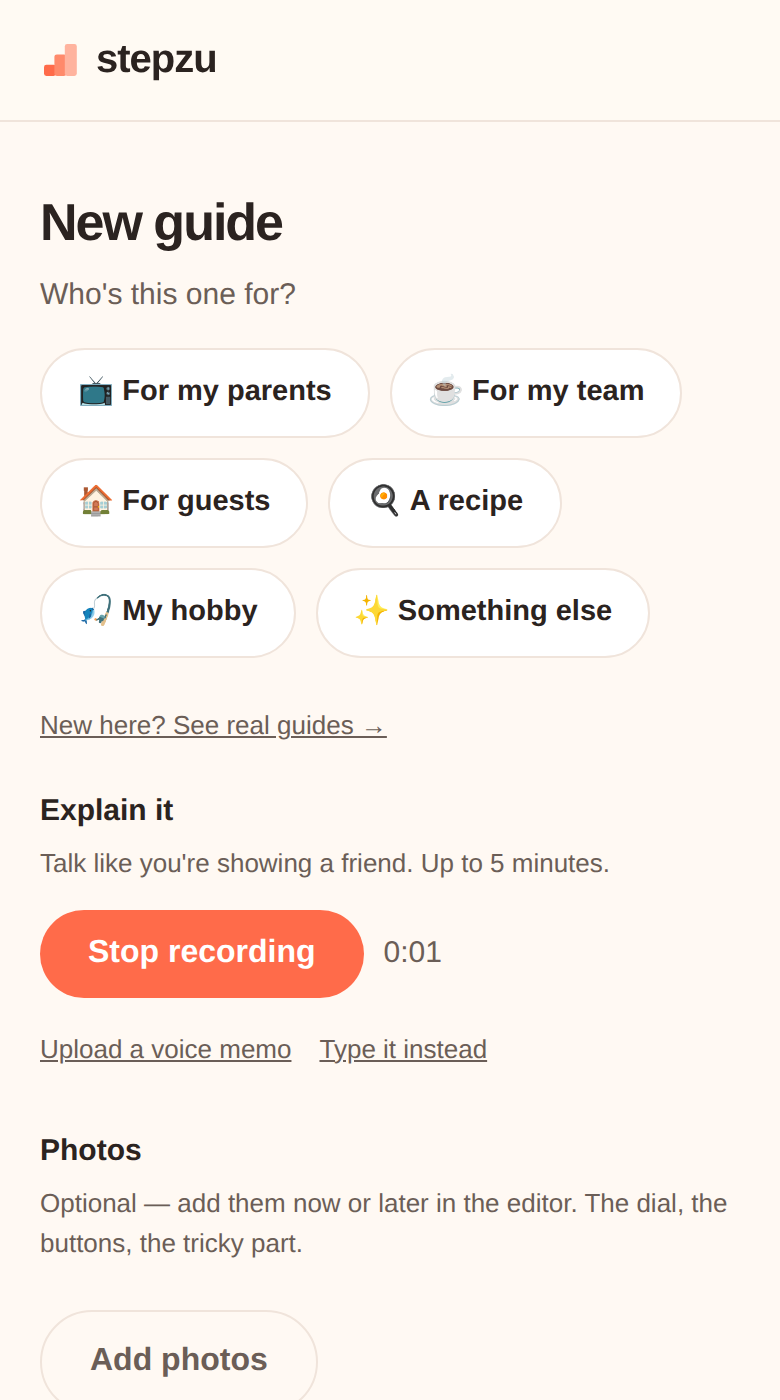Click the sparkles emoji icon
Image resolution: width=780 pixels, height=1400 pixels.
pos(372,611)
